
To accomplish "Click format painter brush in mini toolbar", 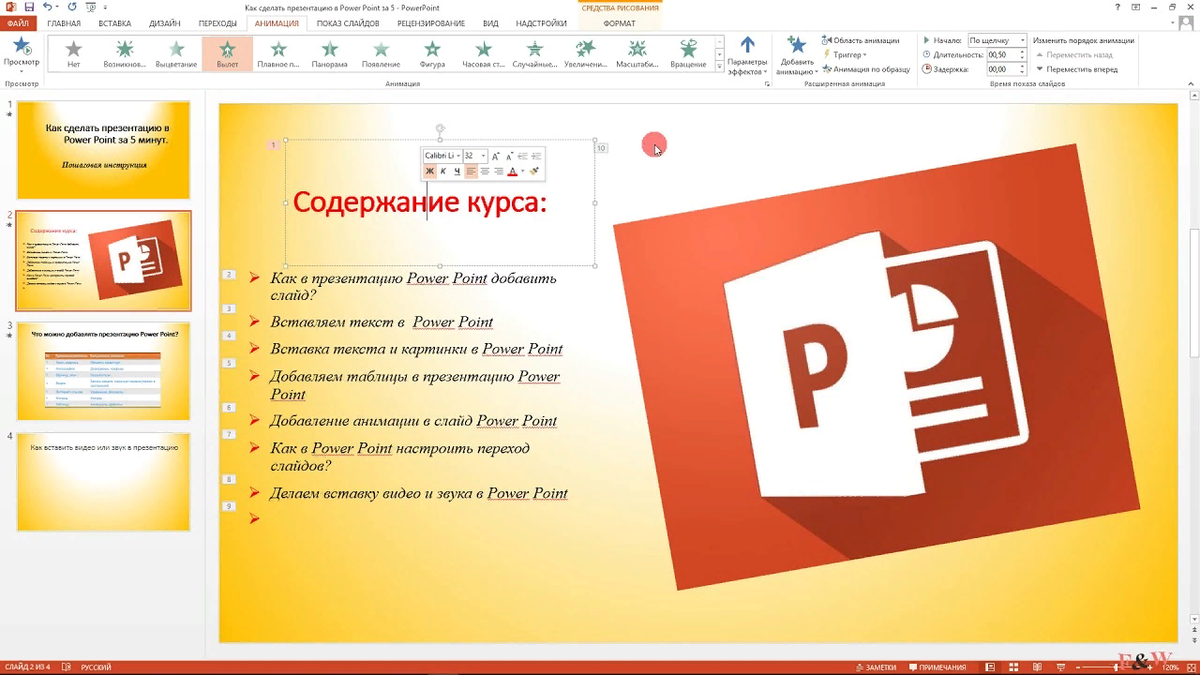I will point(535,171).
